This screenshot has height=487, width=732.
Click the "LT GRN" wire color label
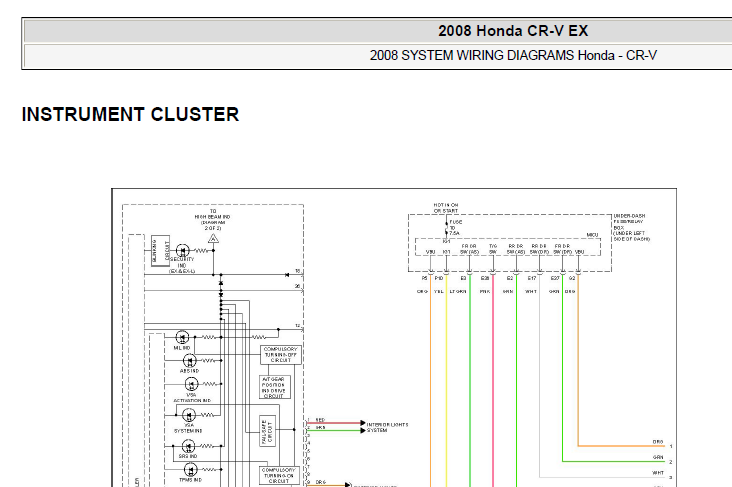pos(458,292)
